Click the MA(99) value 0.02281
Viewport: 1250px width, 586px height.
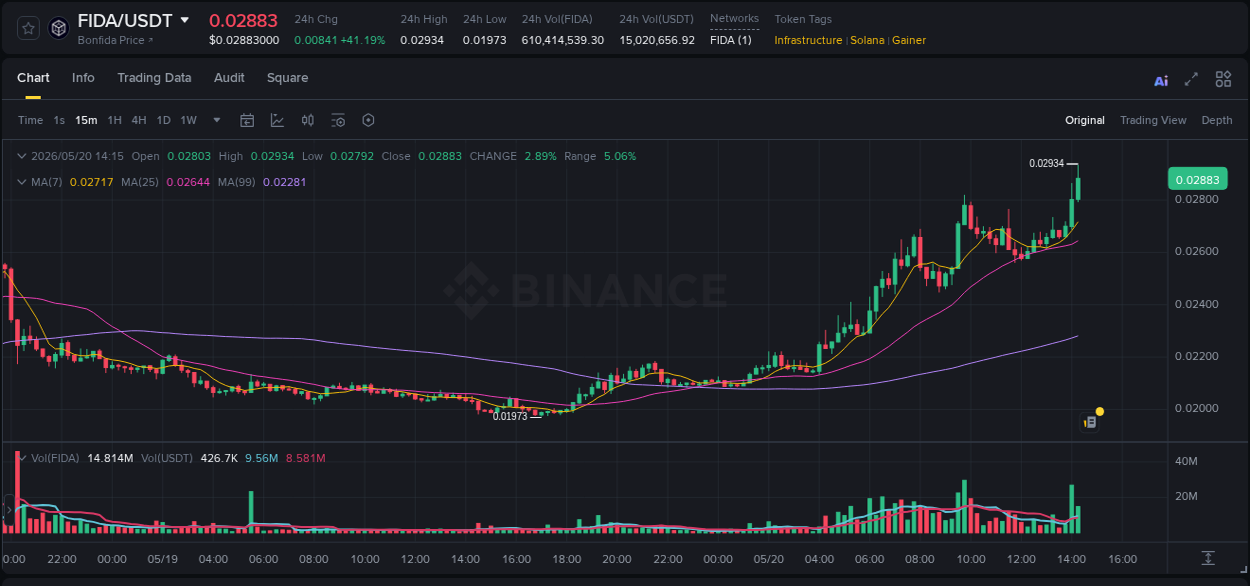click(284, 182)
